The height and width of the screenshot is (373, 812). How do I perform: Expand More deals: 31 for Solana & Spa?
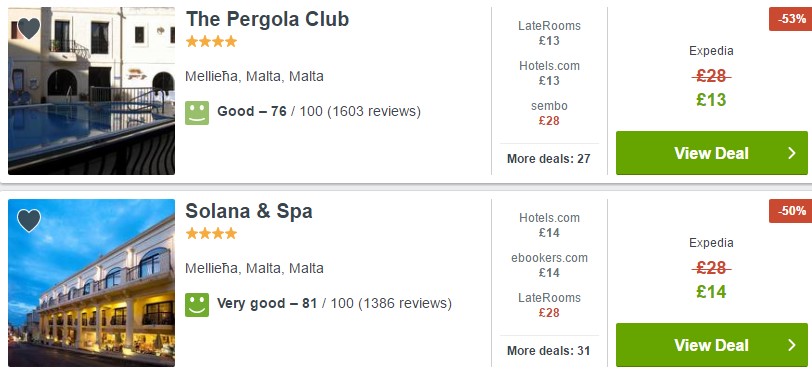click(549, 351)
